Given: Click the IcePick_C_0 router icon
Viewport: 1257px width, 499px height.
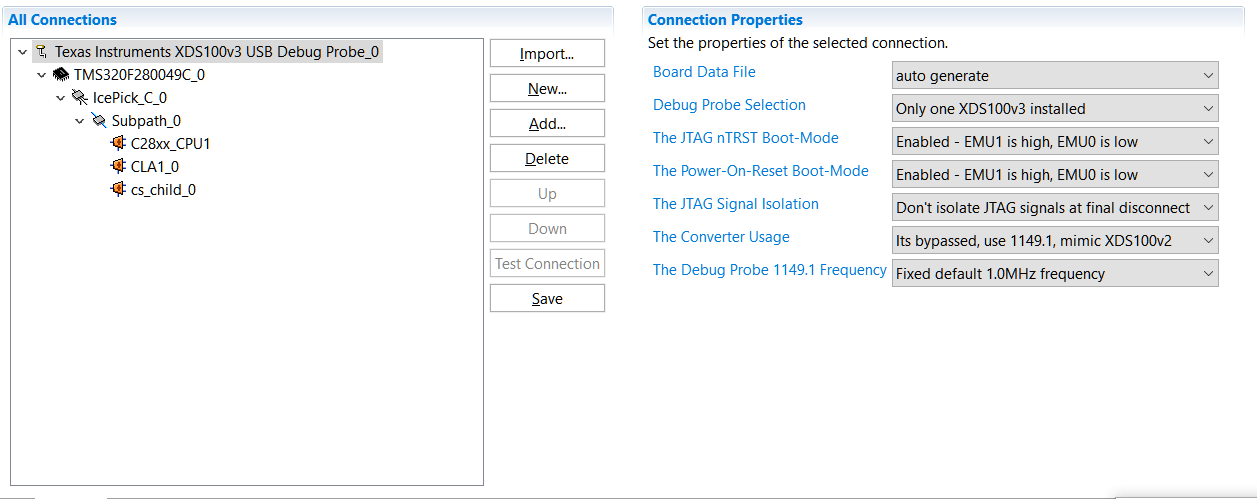Looking at the screenshot, I should 80,97.
